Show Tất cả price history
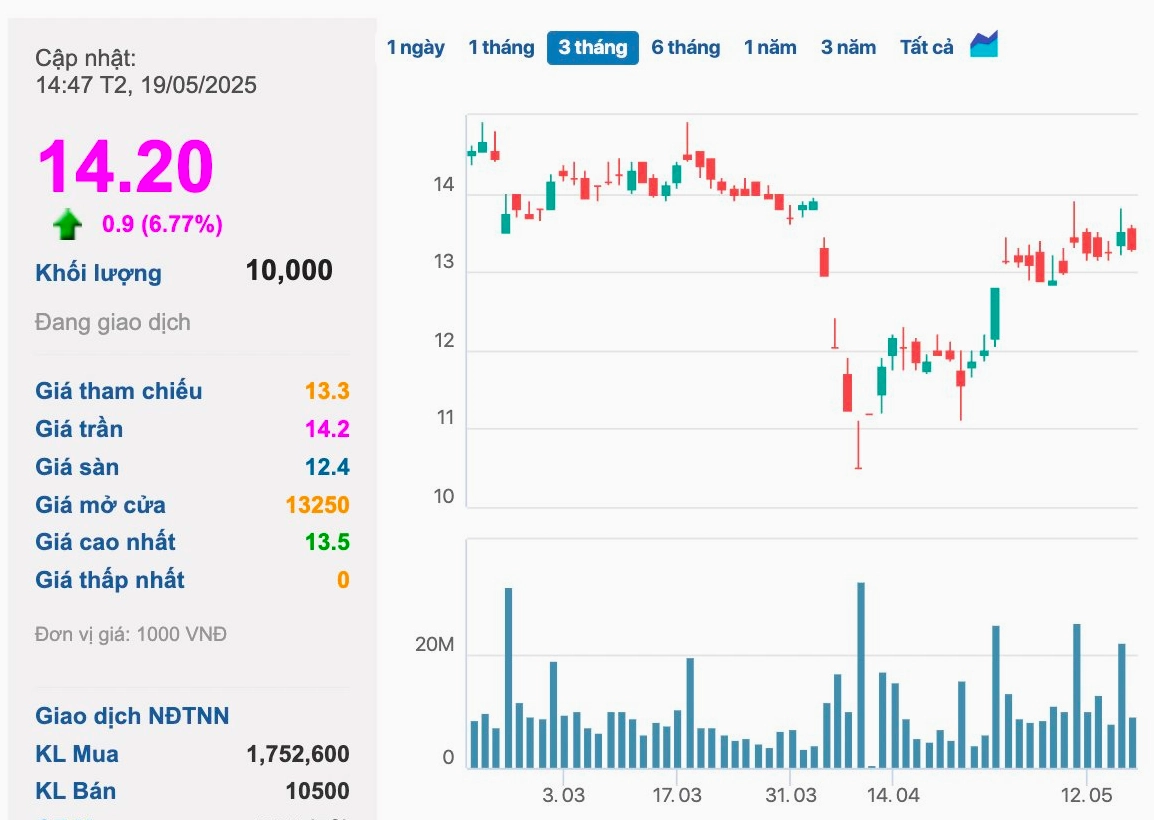This screenshot has width=1154, height=820. coord(926,48)
